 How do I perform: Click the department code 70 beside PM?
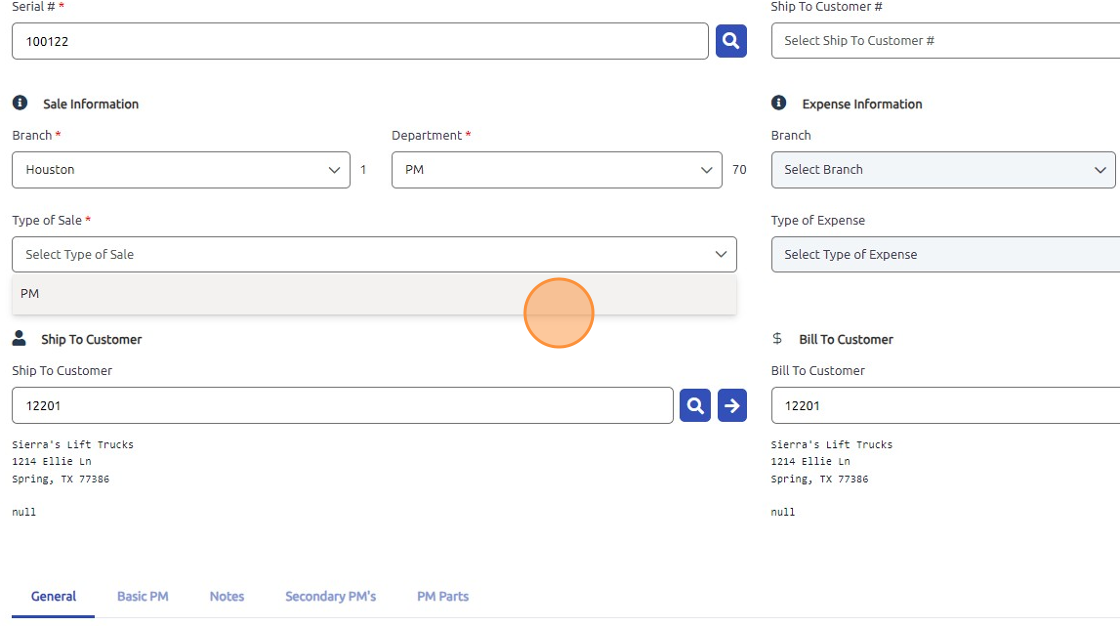[739, 169]
